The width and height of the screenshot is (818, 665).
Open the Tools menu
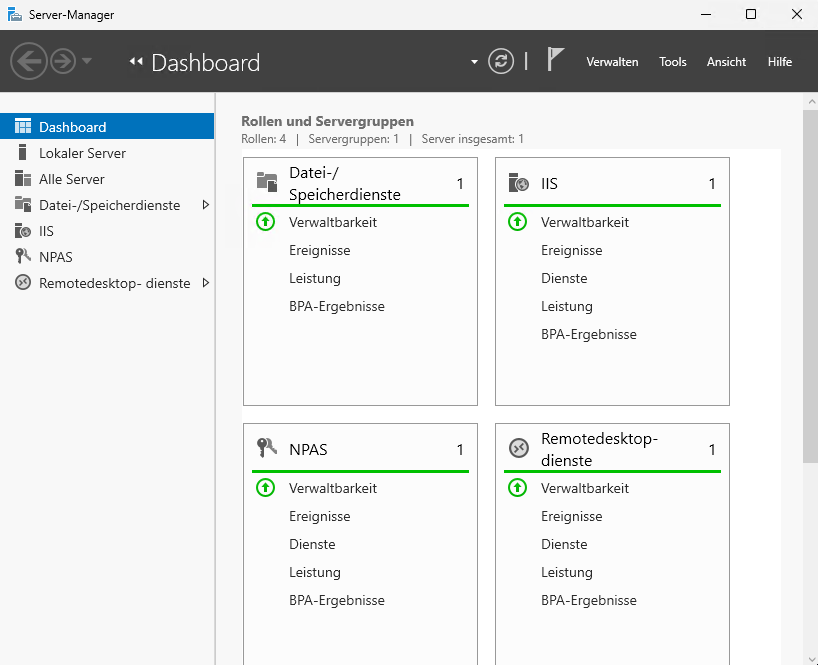pyautogui.click(x=672, y=62)
